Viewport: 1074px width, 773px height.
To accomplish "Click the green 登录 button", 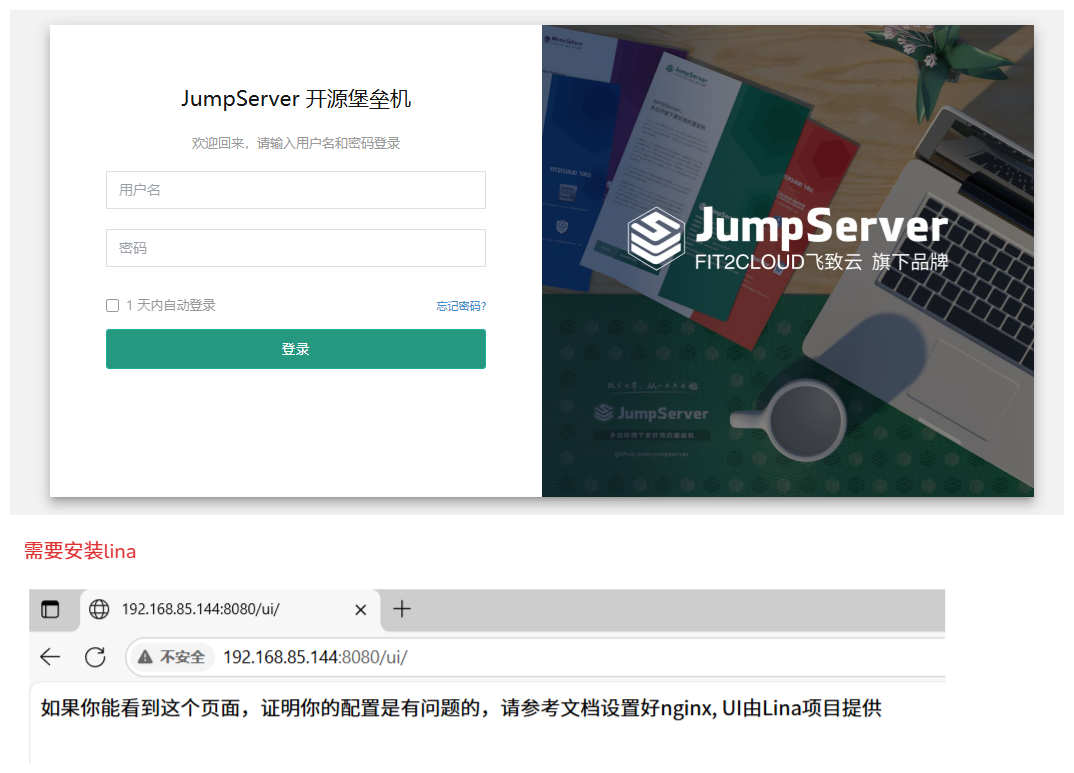I will (295, 349).
